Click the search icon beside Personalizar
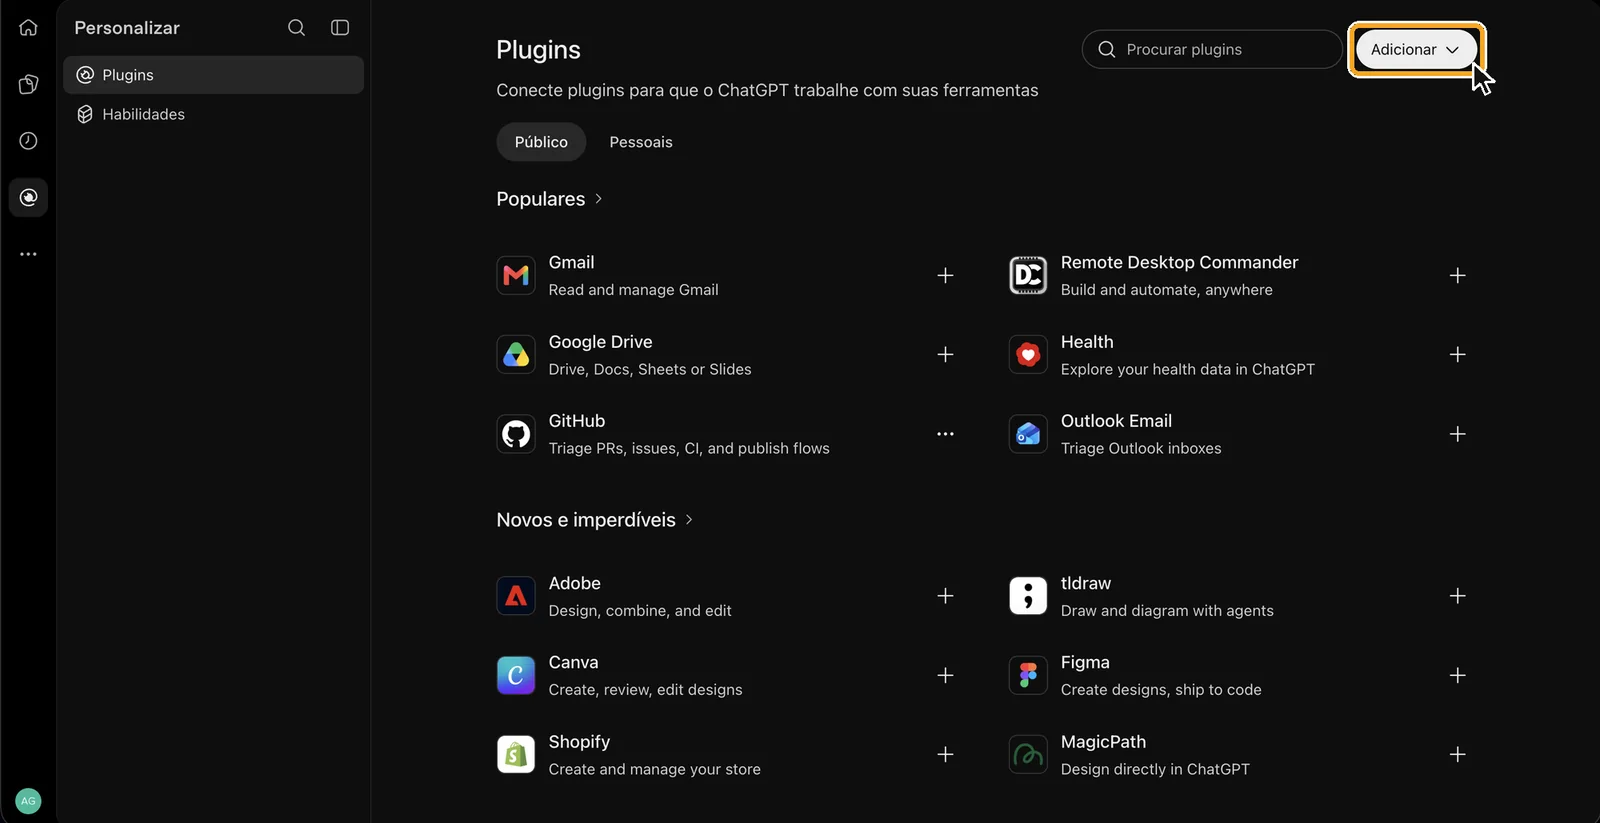Viewport: 1600px width, 823px height. [x=296, y=28]
